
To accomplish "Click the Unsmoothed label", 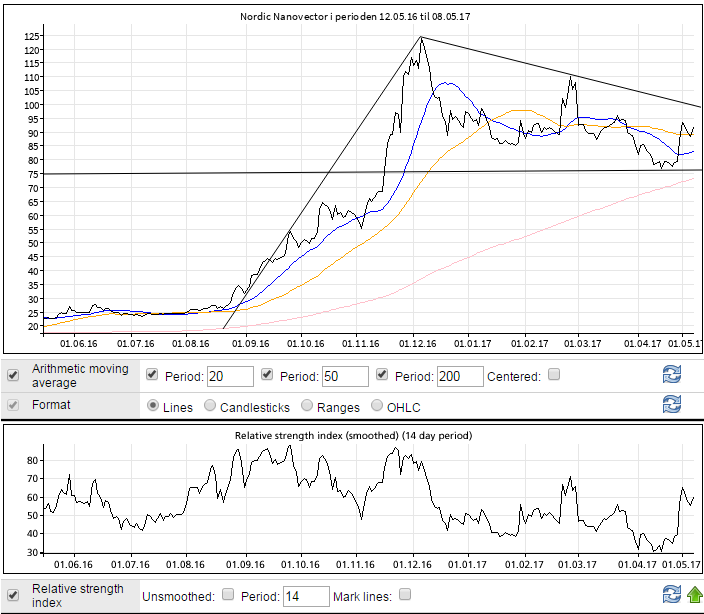I will (179, 596).
